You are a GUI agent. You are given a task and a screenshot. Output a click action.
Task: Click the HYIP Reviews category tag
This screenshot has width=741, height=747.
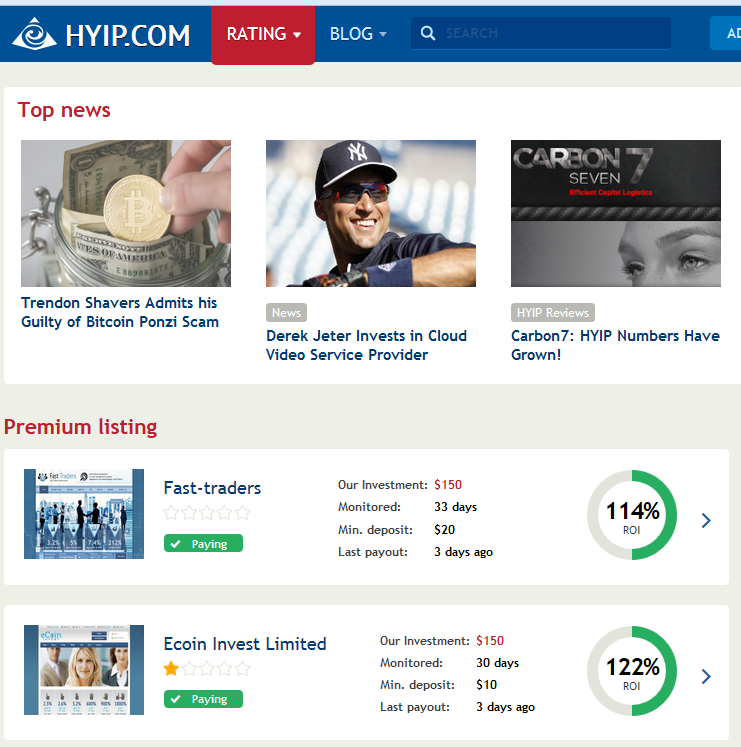(553, 313)
